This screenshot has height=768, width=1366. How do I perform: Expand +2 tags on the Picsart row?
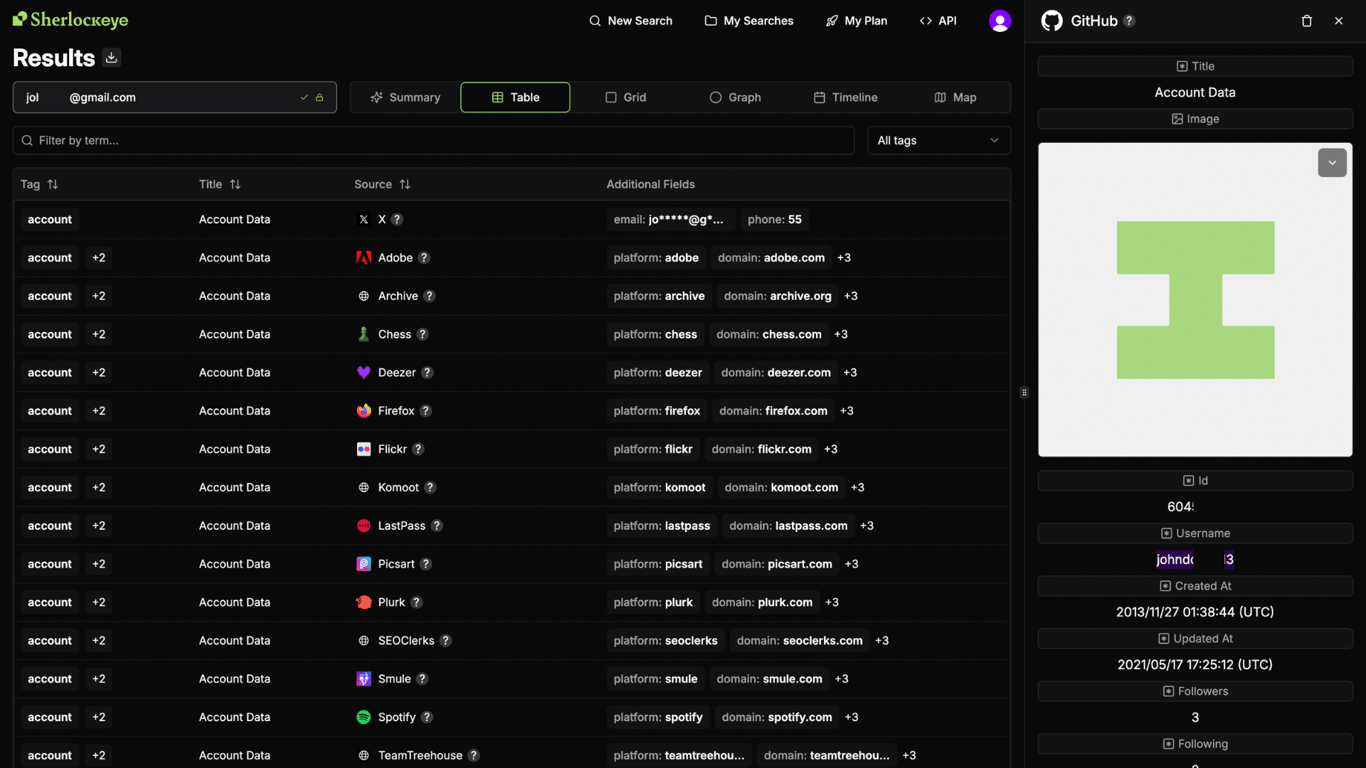pyautogui.click(x=99, y=564)
